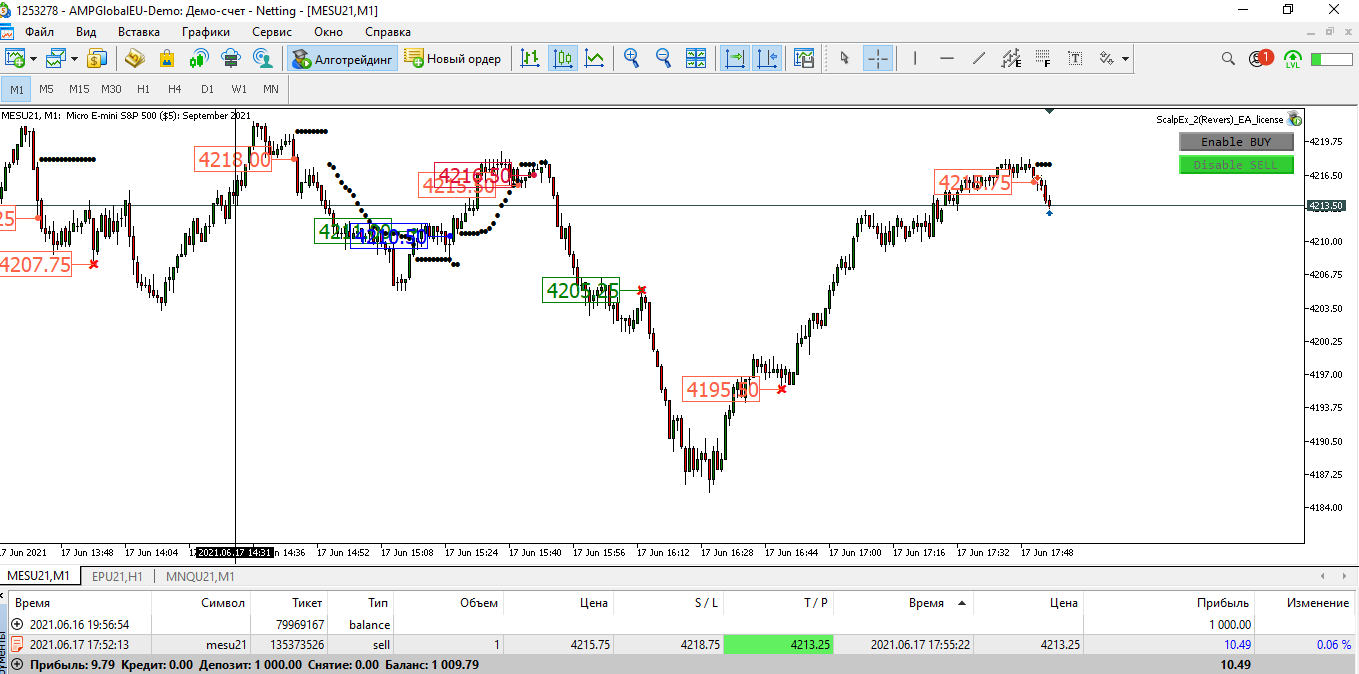The image size is (1359, 674).
Task: Select the M1 timeframe
Action: tap(17, 89)
